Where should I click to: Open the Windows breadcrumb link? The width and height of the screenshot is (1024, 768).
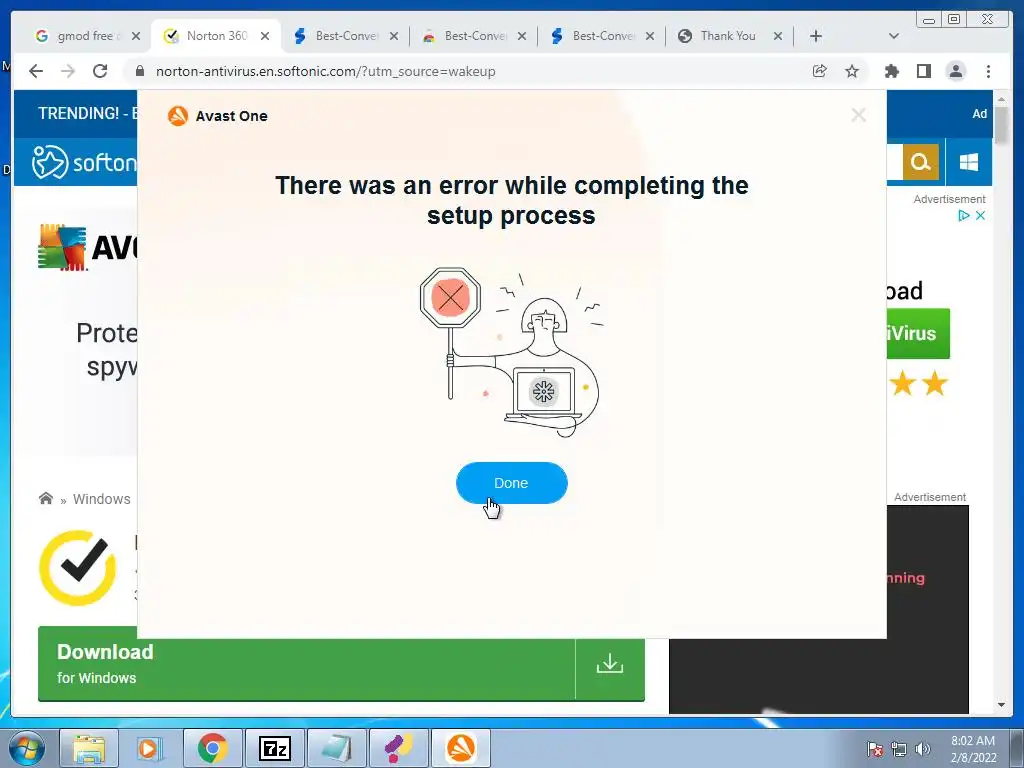[x=101, y=499]
